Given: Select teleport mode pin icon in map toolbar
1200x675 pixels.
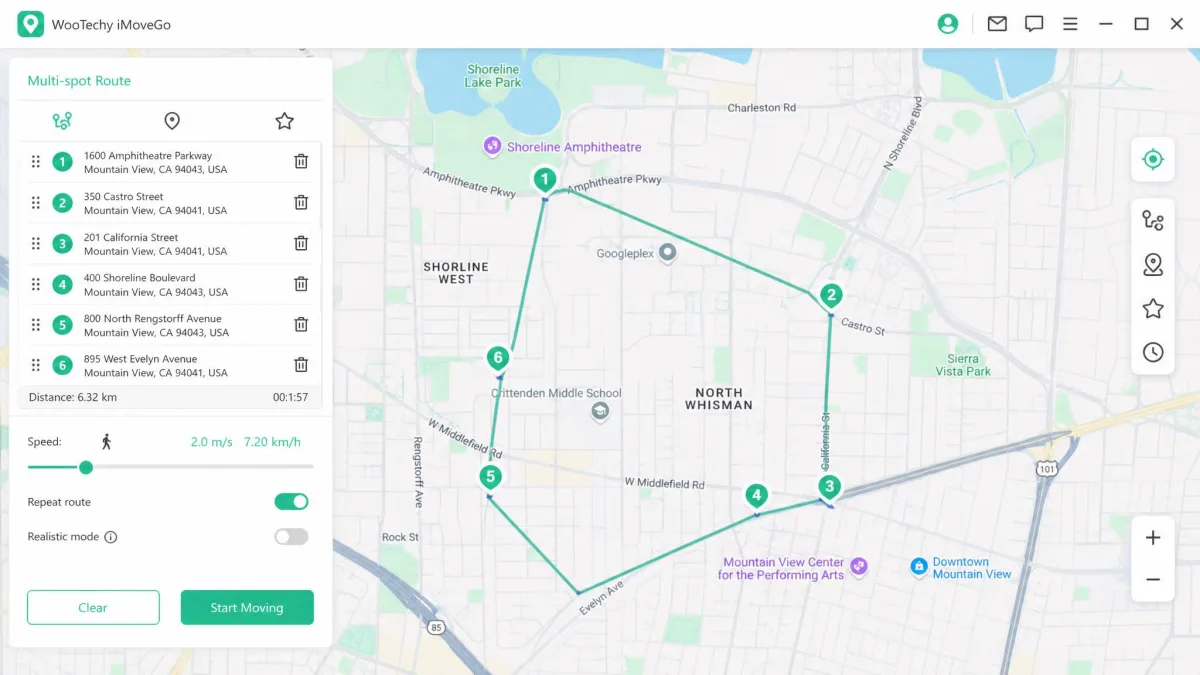Looking at the screenshot, I should (x=1153, y=264).
